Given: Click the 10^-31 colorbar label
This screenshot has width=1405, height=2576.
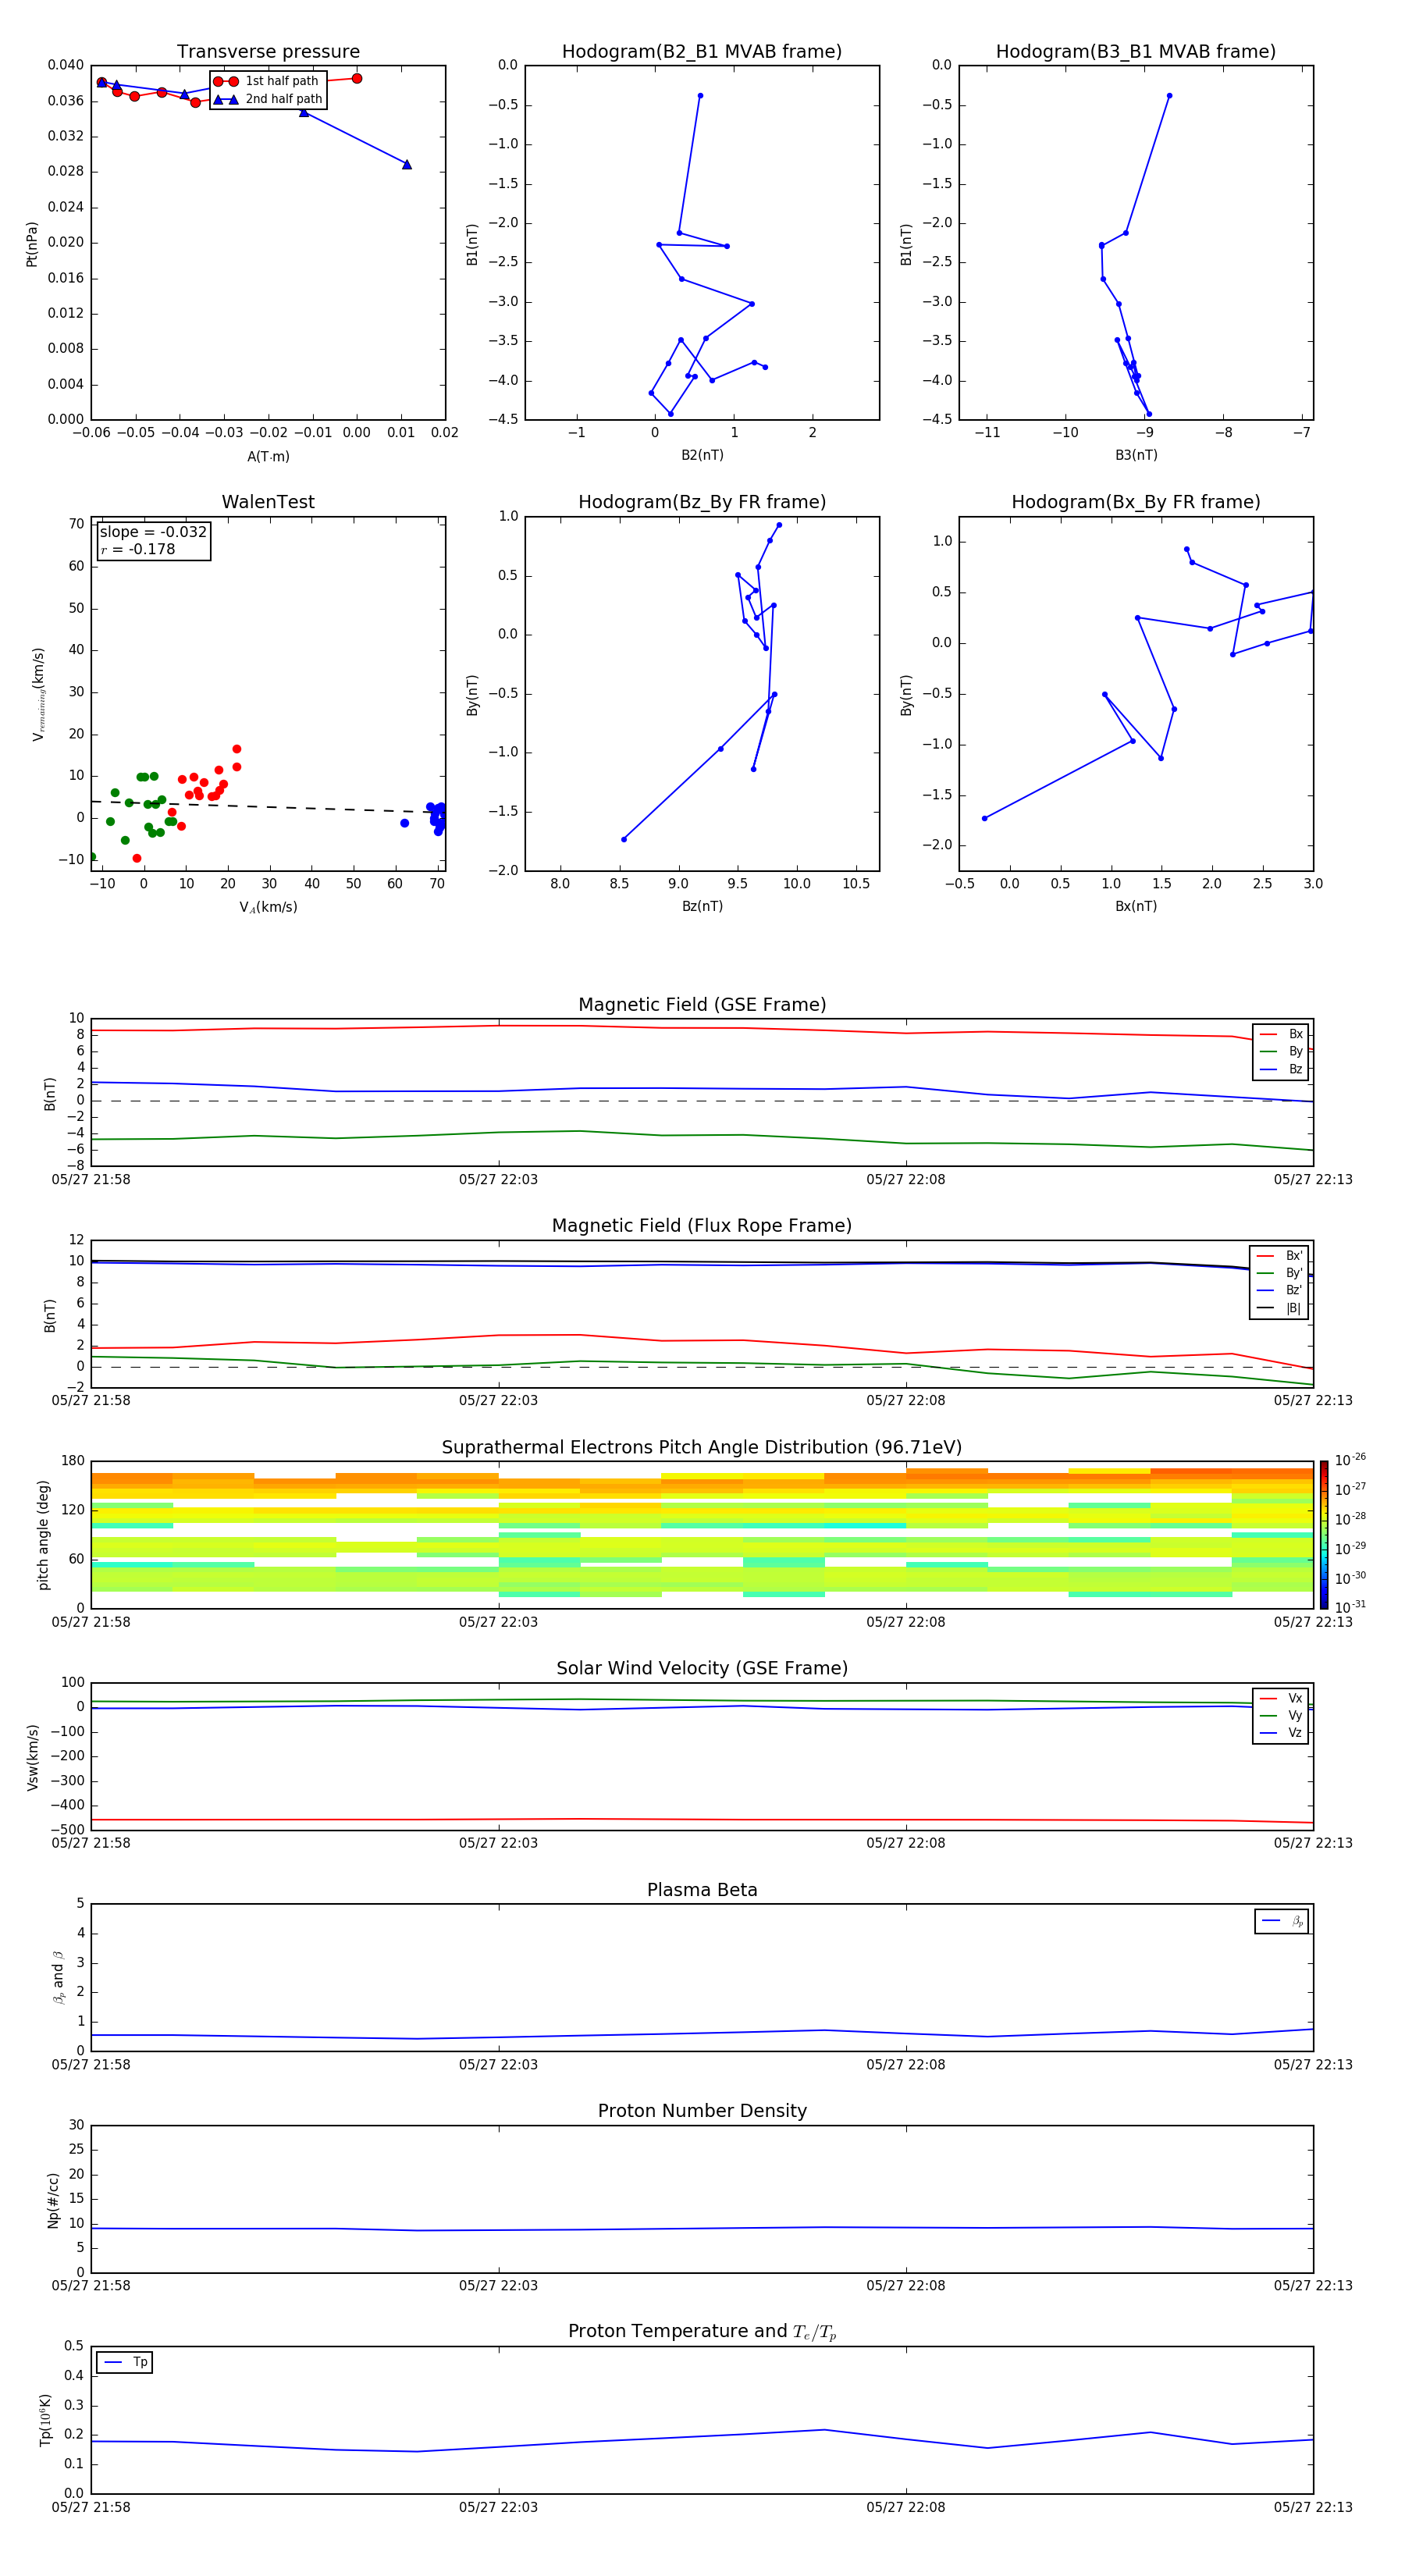Looking at the screenshot, I should click(1350, 1607).
